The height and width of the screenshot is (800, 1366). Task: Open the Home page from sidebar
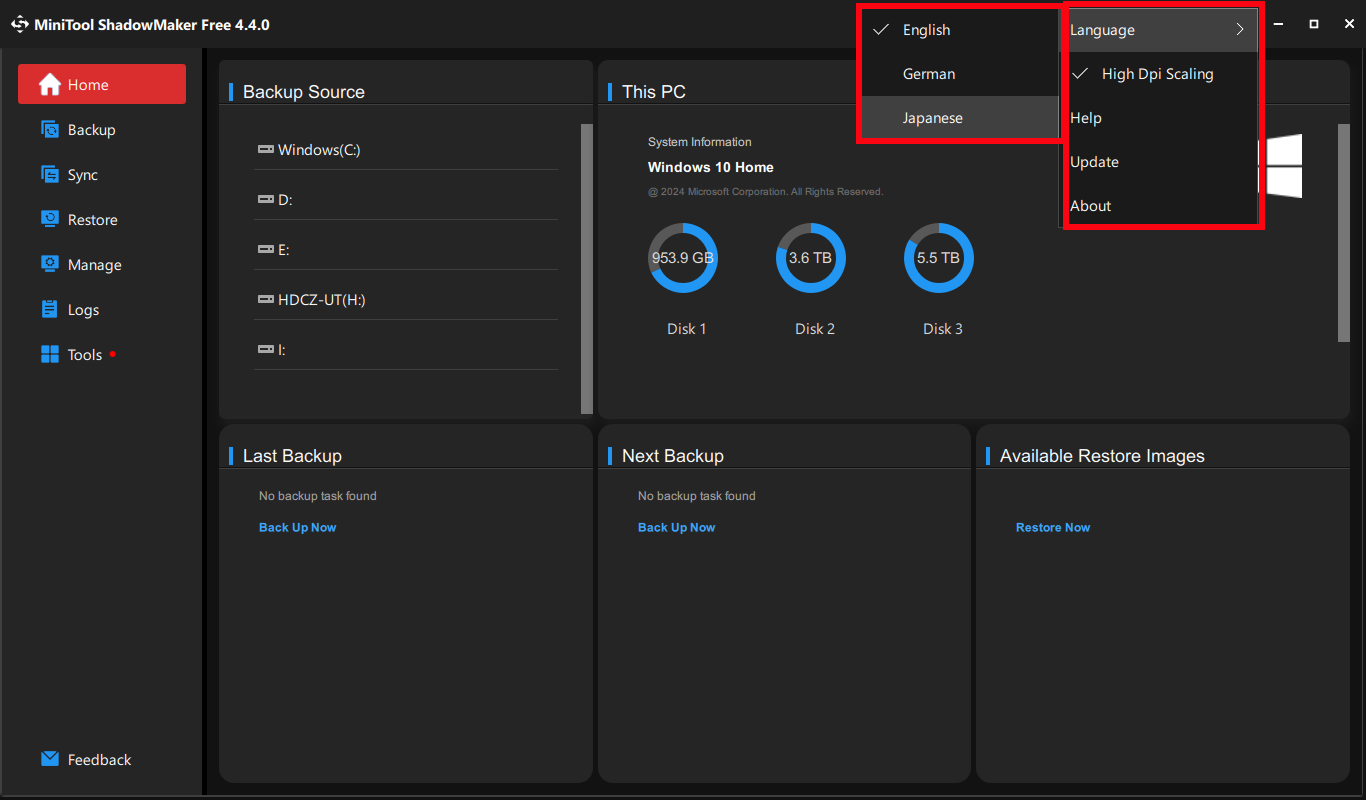pos(102,84)
